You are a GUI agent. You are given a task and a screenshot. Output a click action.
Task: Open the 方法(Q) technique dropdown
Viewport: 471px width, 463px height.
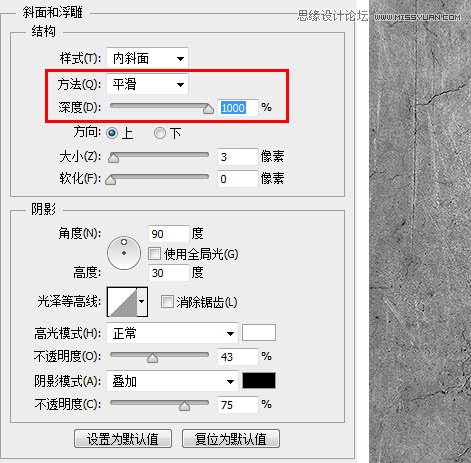coord(147,84)
